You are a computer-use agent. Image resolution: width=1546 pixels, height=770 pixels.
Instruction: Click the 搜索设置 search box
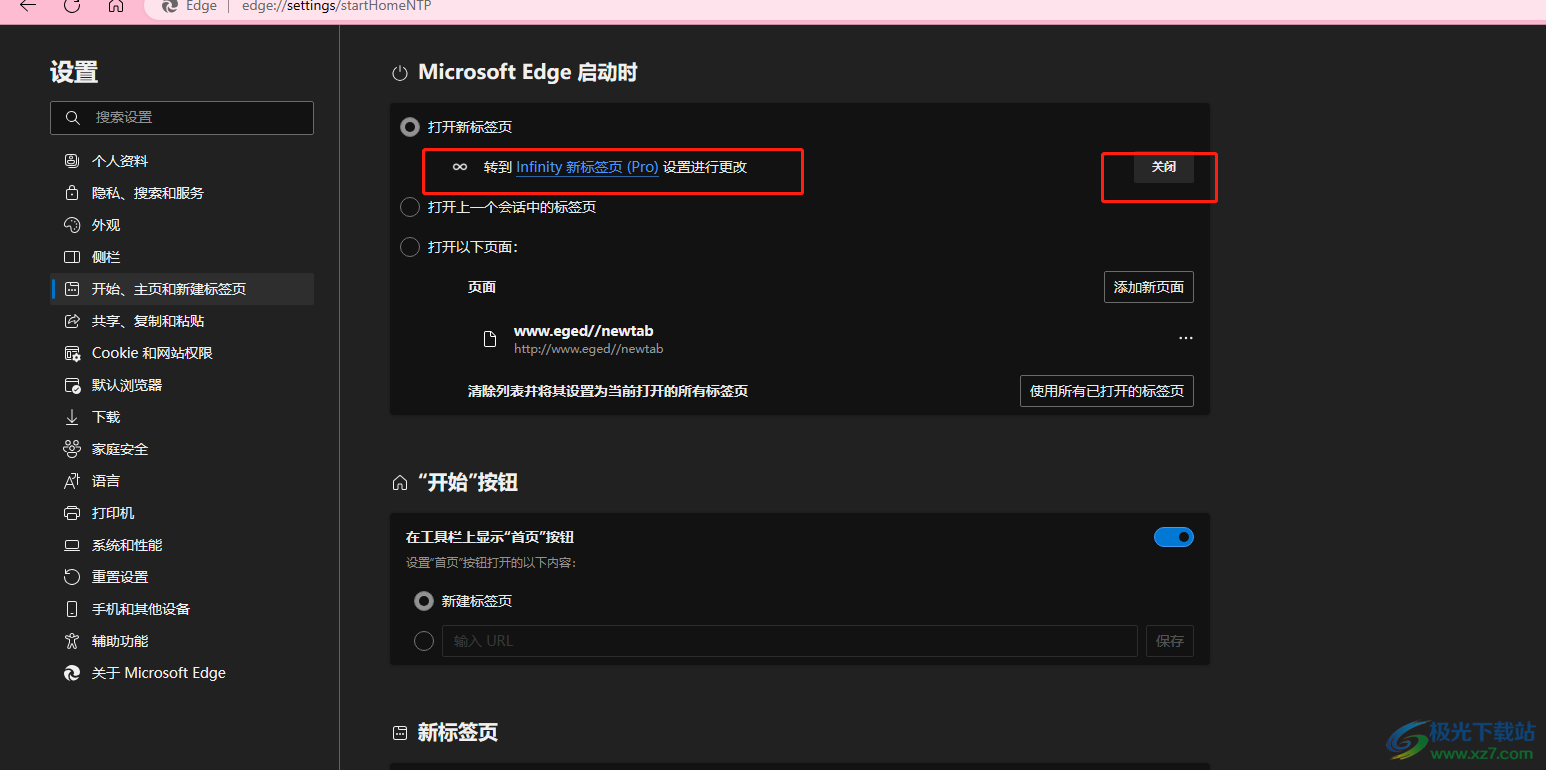(x=182, y=118)
